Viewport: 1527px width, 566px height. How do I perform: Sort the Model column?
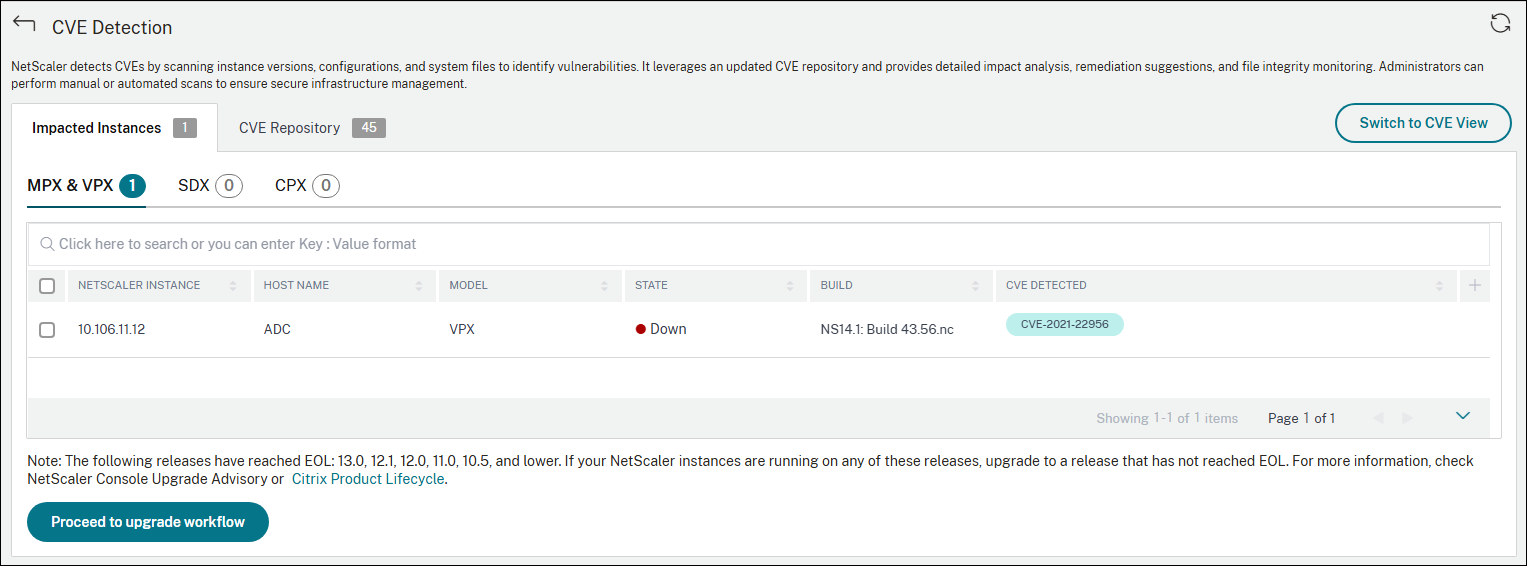(604, 286)
